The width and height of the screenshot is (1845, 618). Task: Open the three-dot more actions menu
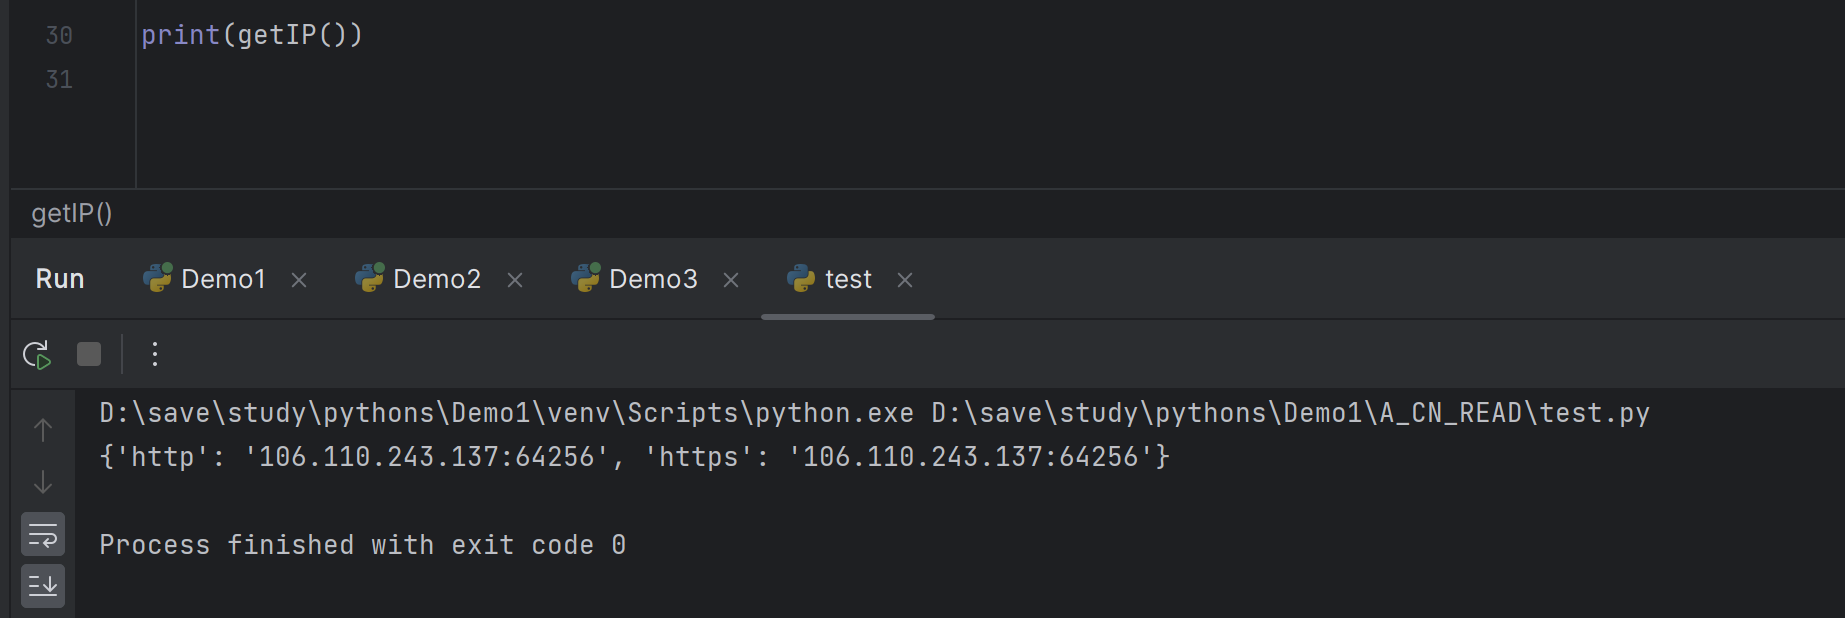155,354
